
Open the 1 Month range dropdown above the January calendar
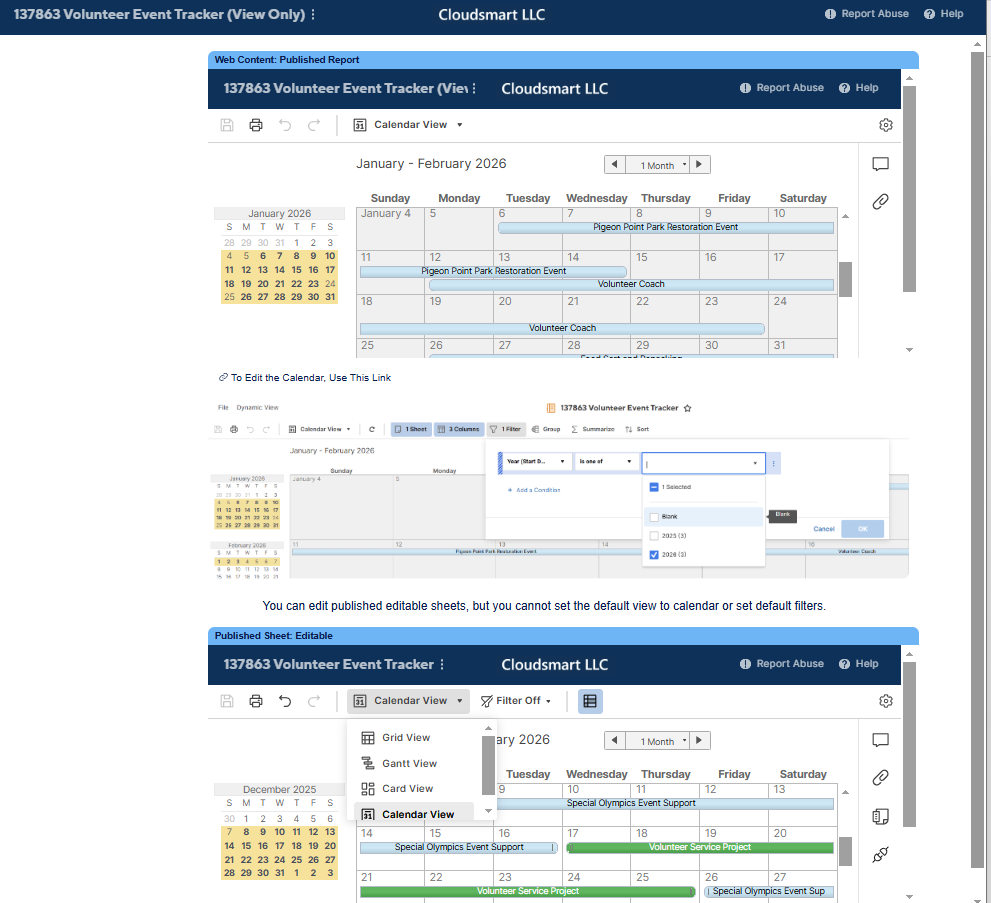[657, 165]
